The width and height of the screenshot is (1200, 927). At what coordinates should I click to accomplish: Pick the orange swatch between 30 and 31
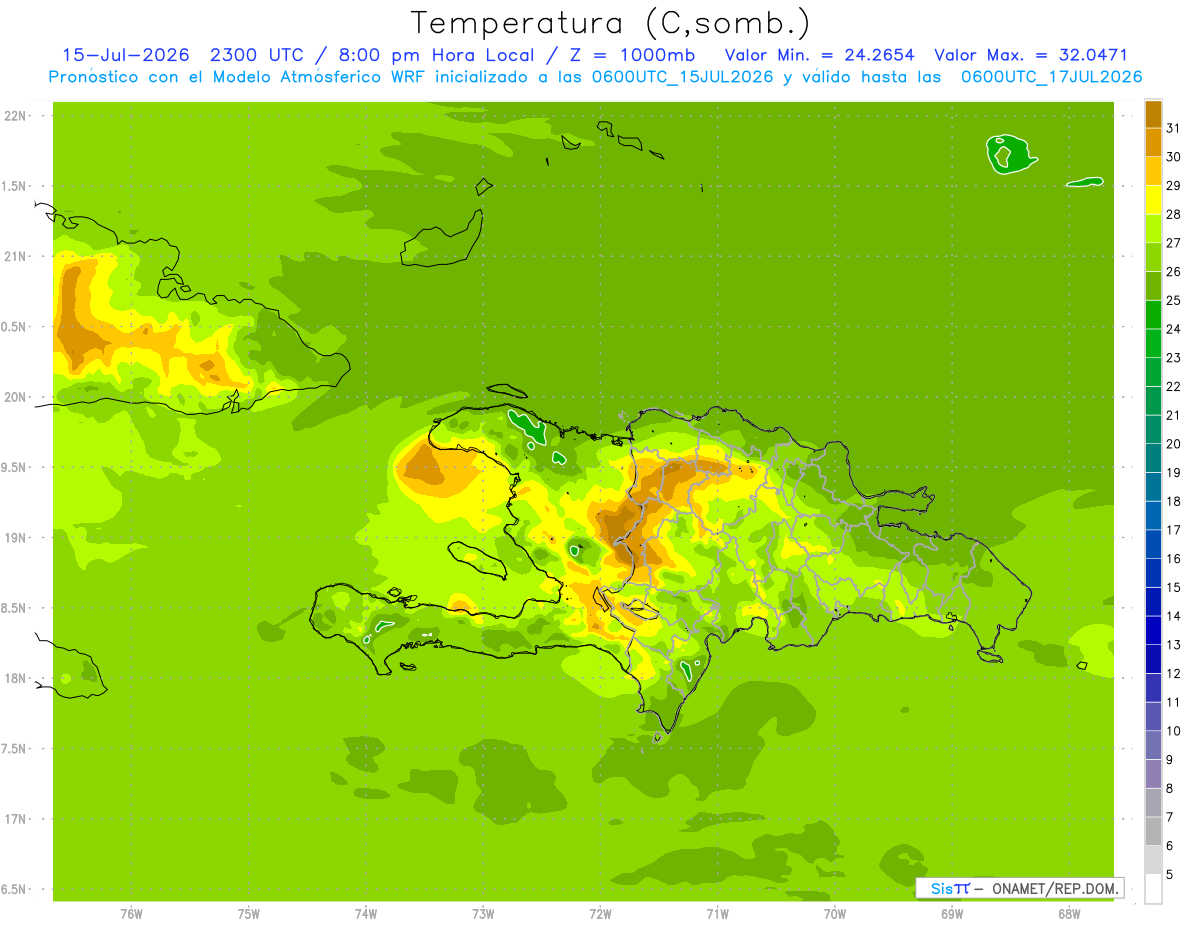coord(1153,142)
